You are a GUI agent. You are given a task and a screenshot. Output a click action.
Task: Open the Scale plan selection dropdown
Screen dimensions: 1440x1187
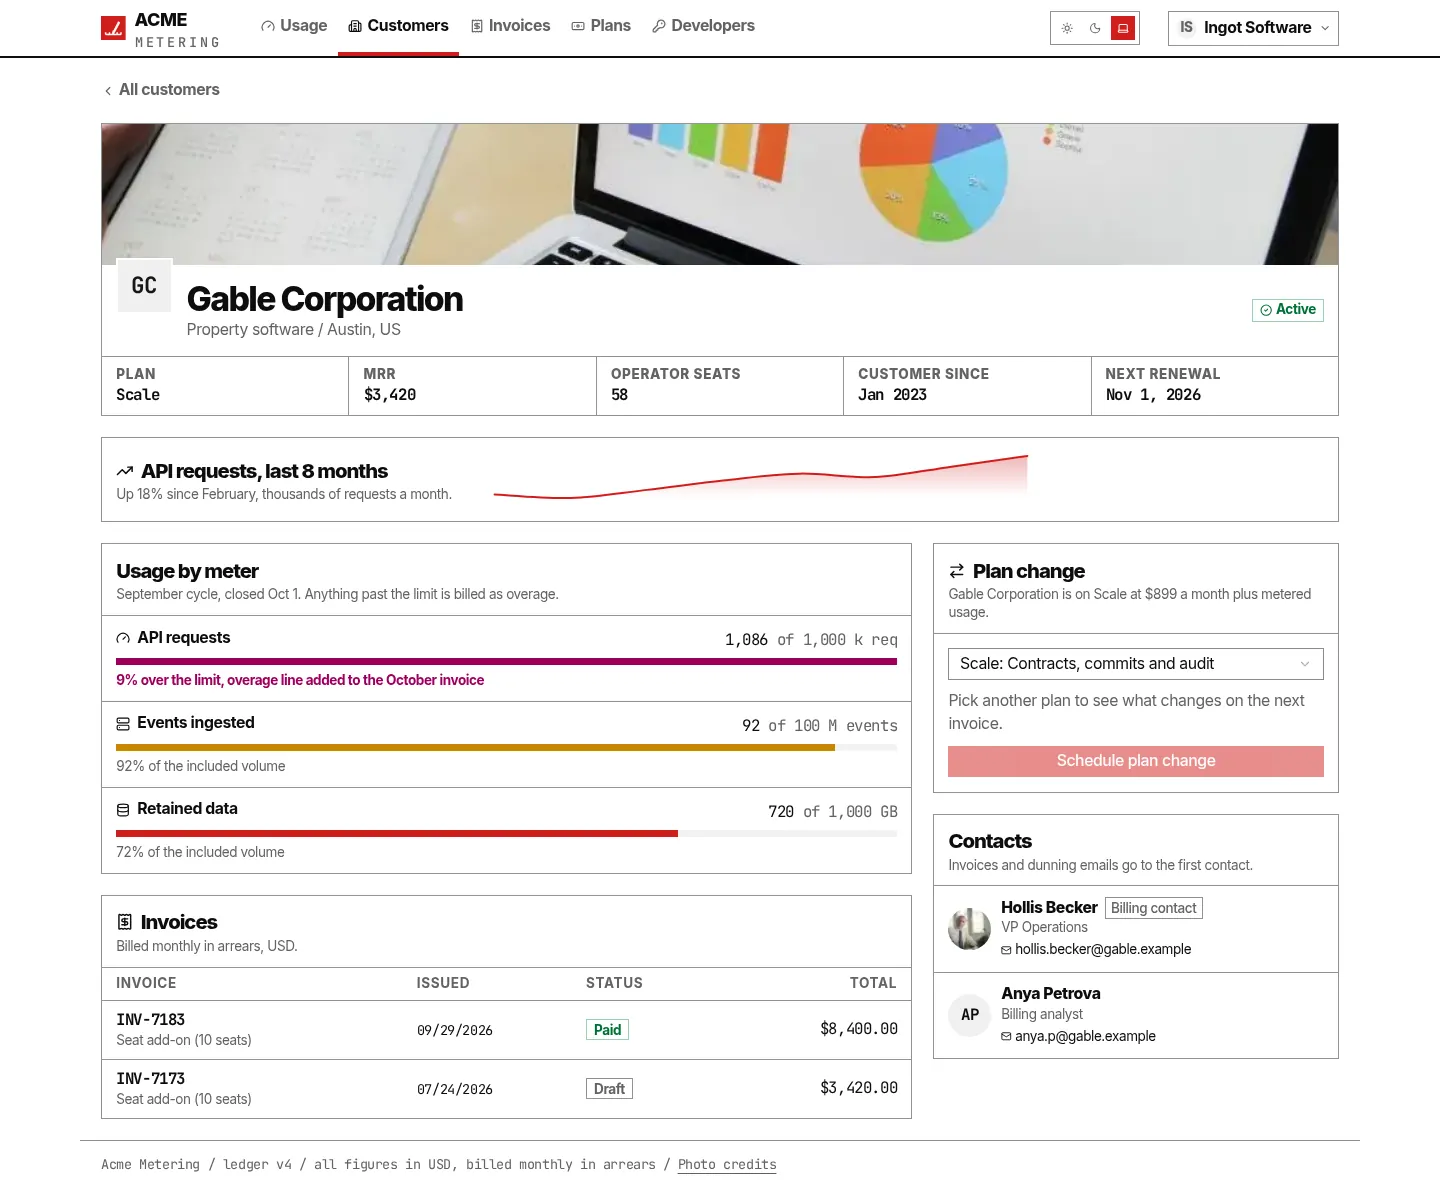[1136, 664]
